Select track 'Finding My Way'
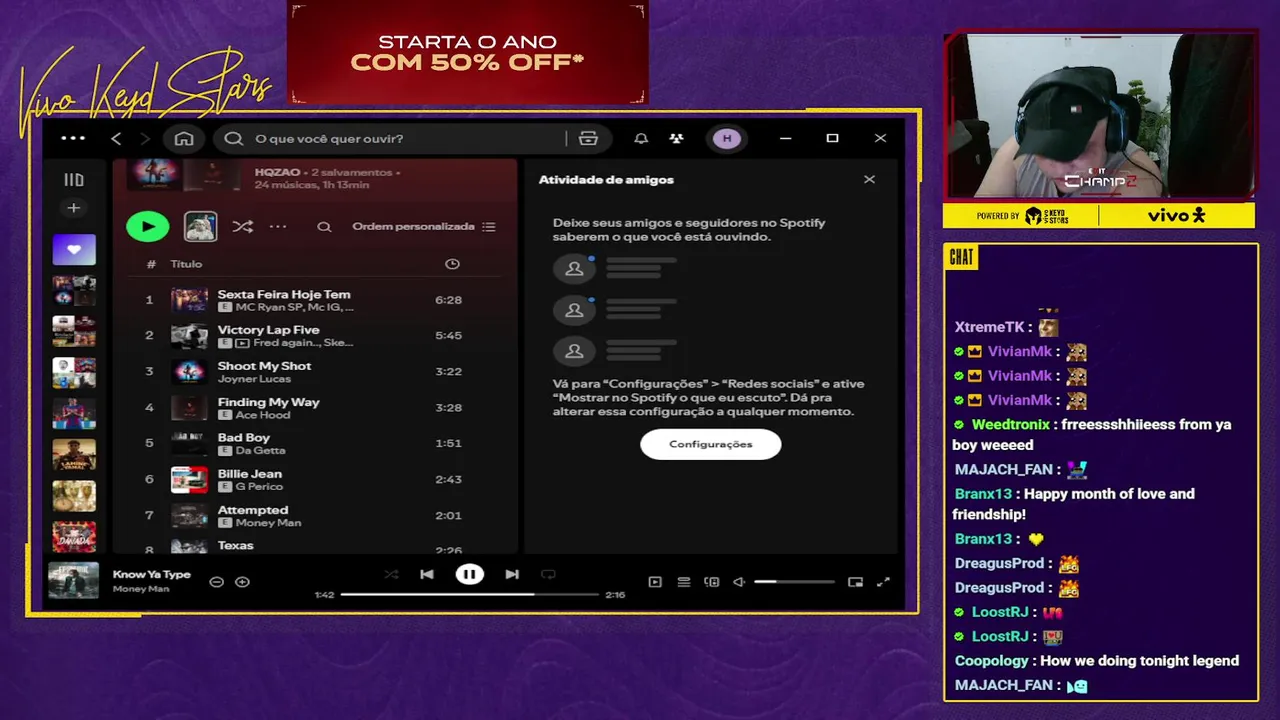The image size is (1280, 720). [269, 402]
